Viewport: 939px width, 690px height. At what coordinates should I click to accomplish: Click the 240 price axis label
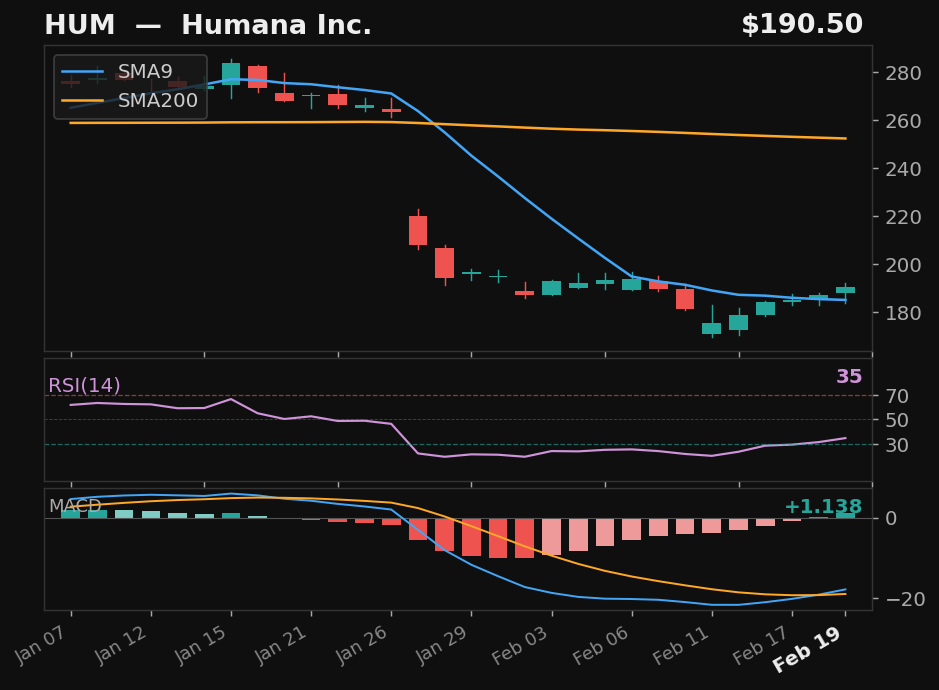(x=903, y=169)
